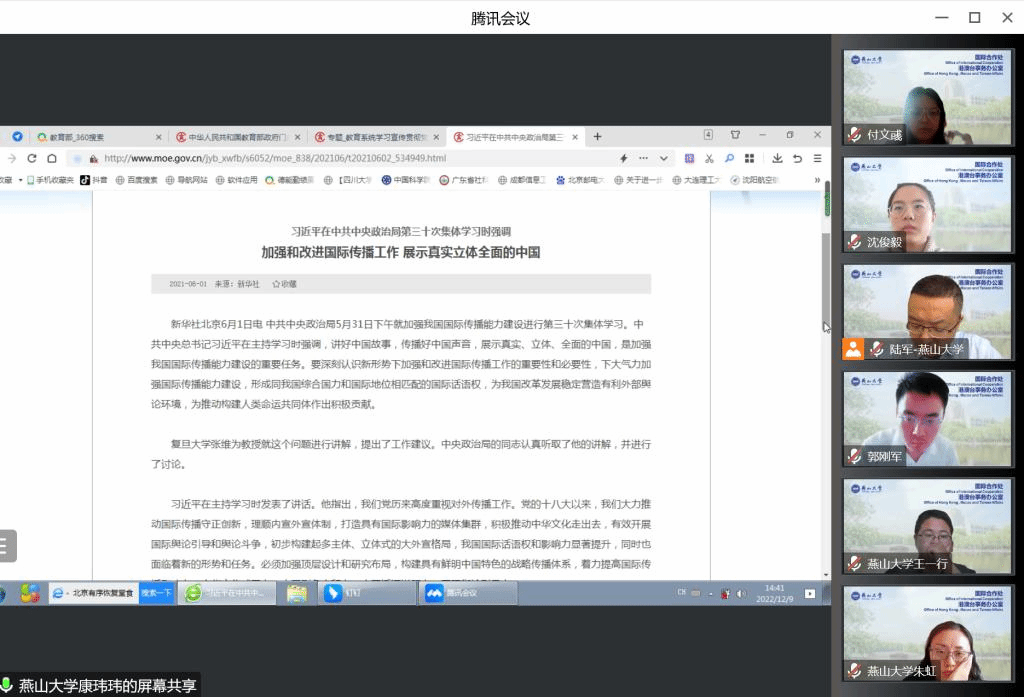Open the file explorer taskbar icon
1024x697 pixels.
tap(297, 593)
